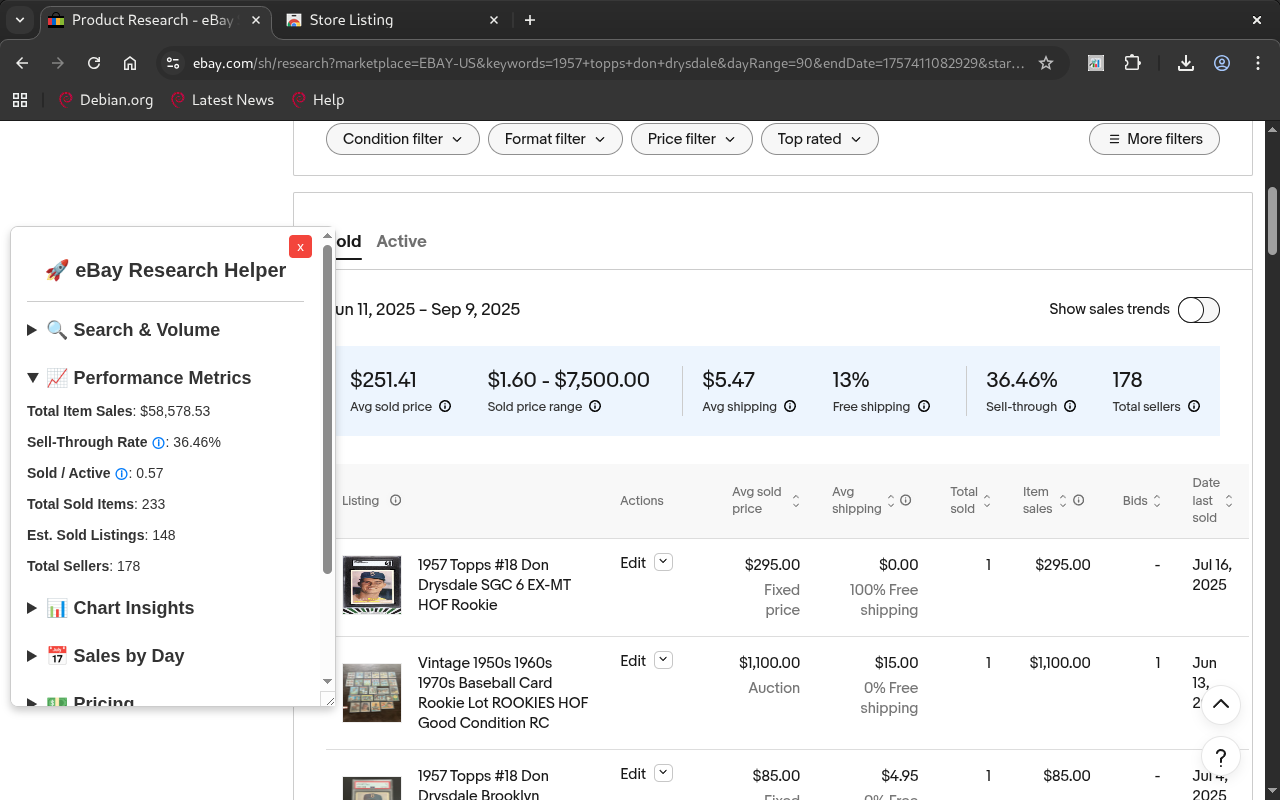1280x800 pixels.
Task: Click info icon for Total sellers summary
Action: (x=1194, y=407)
